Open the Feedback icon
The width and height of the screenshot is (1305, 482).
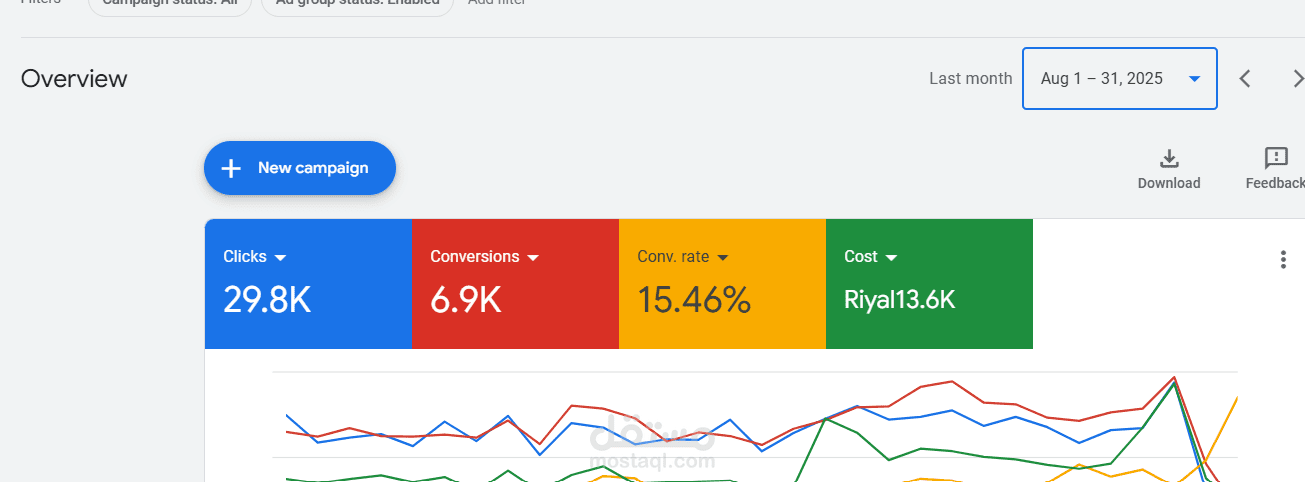point(1276,158)
